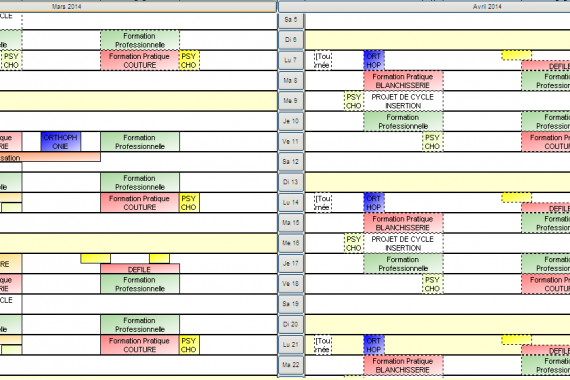Open the blue ORTHOPHONIE event in March
Image resolution: width=570 pixels, height=380 pixels.
(61, 142)
